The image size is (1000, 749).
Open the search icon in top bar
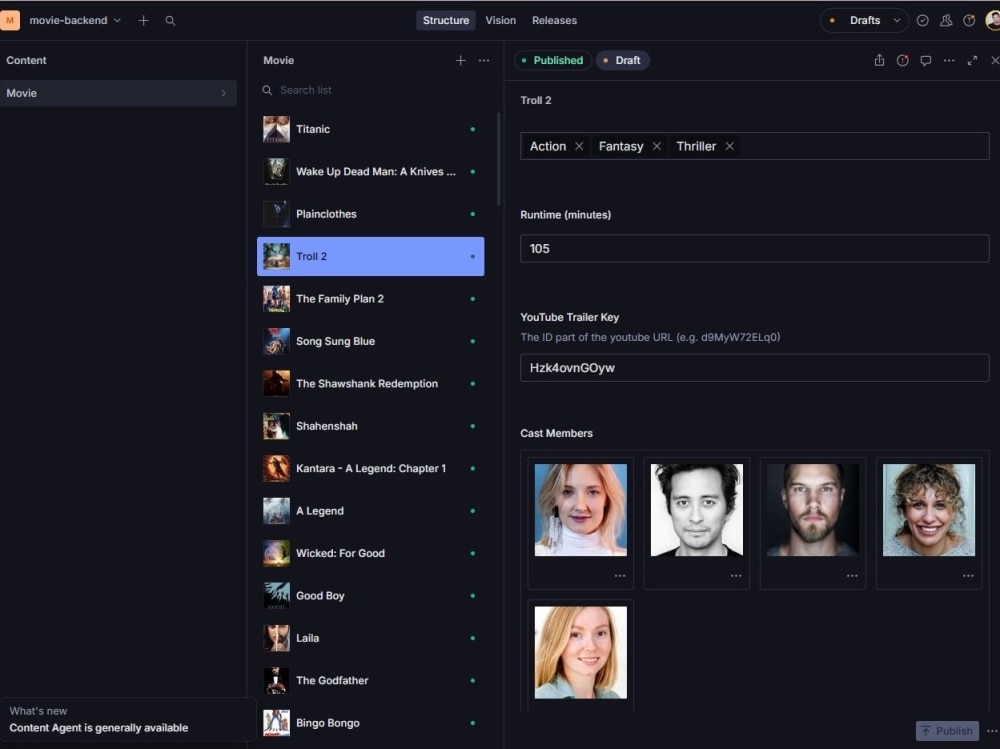coord(170,20)
